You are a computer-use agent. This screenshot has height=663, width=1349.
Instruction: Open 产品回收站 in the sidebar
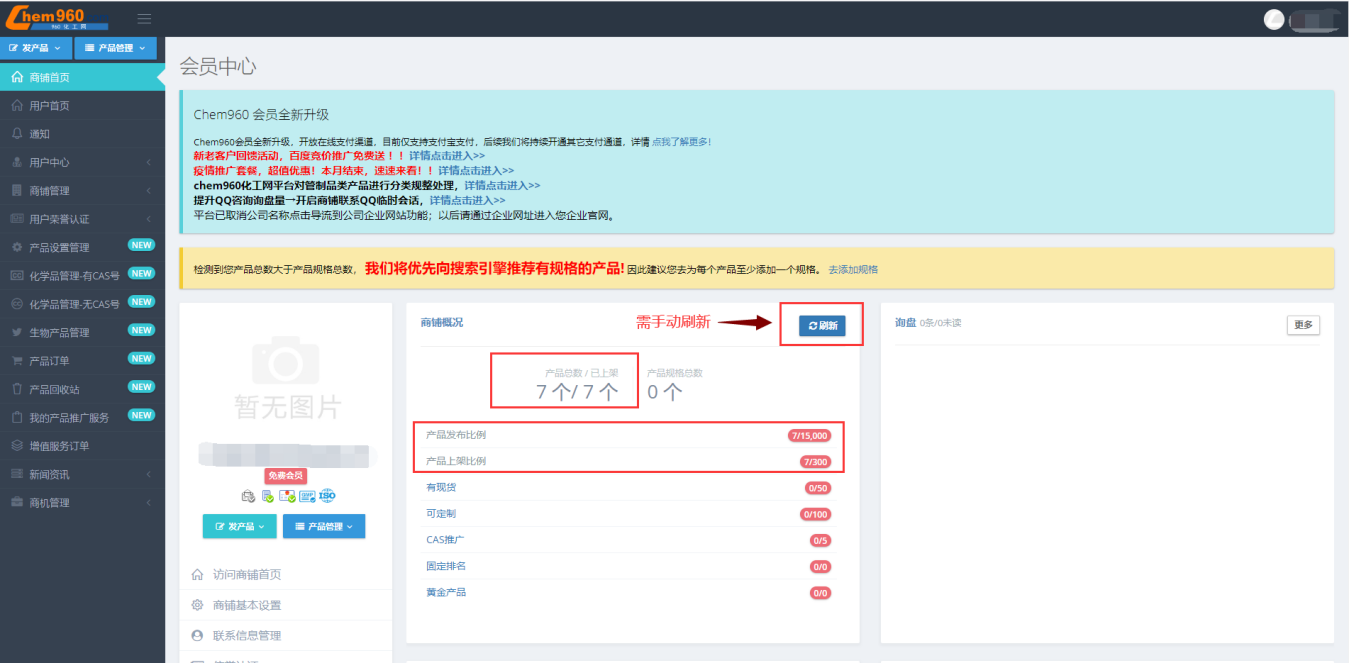tap(82, 389)
